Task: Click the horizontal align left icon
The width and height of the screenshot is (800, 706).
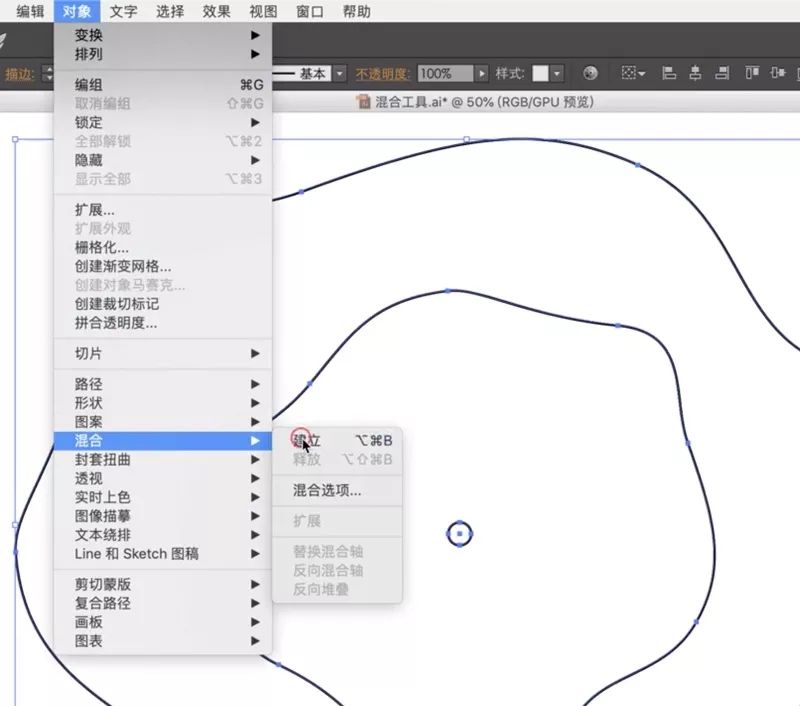Action: (x=669, y=73)
